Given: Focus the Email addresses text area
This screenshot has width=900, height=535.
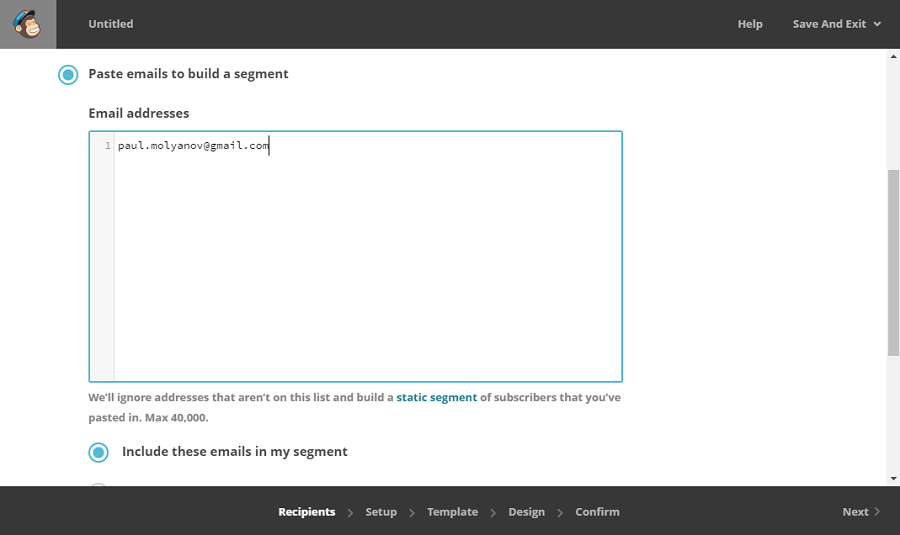Looking at the screenshot, I should (x=355, y=256).
